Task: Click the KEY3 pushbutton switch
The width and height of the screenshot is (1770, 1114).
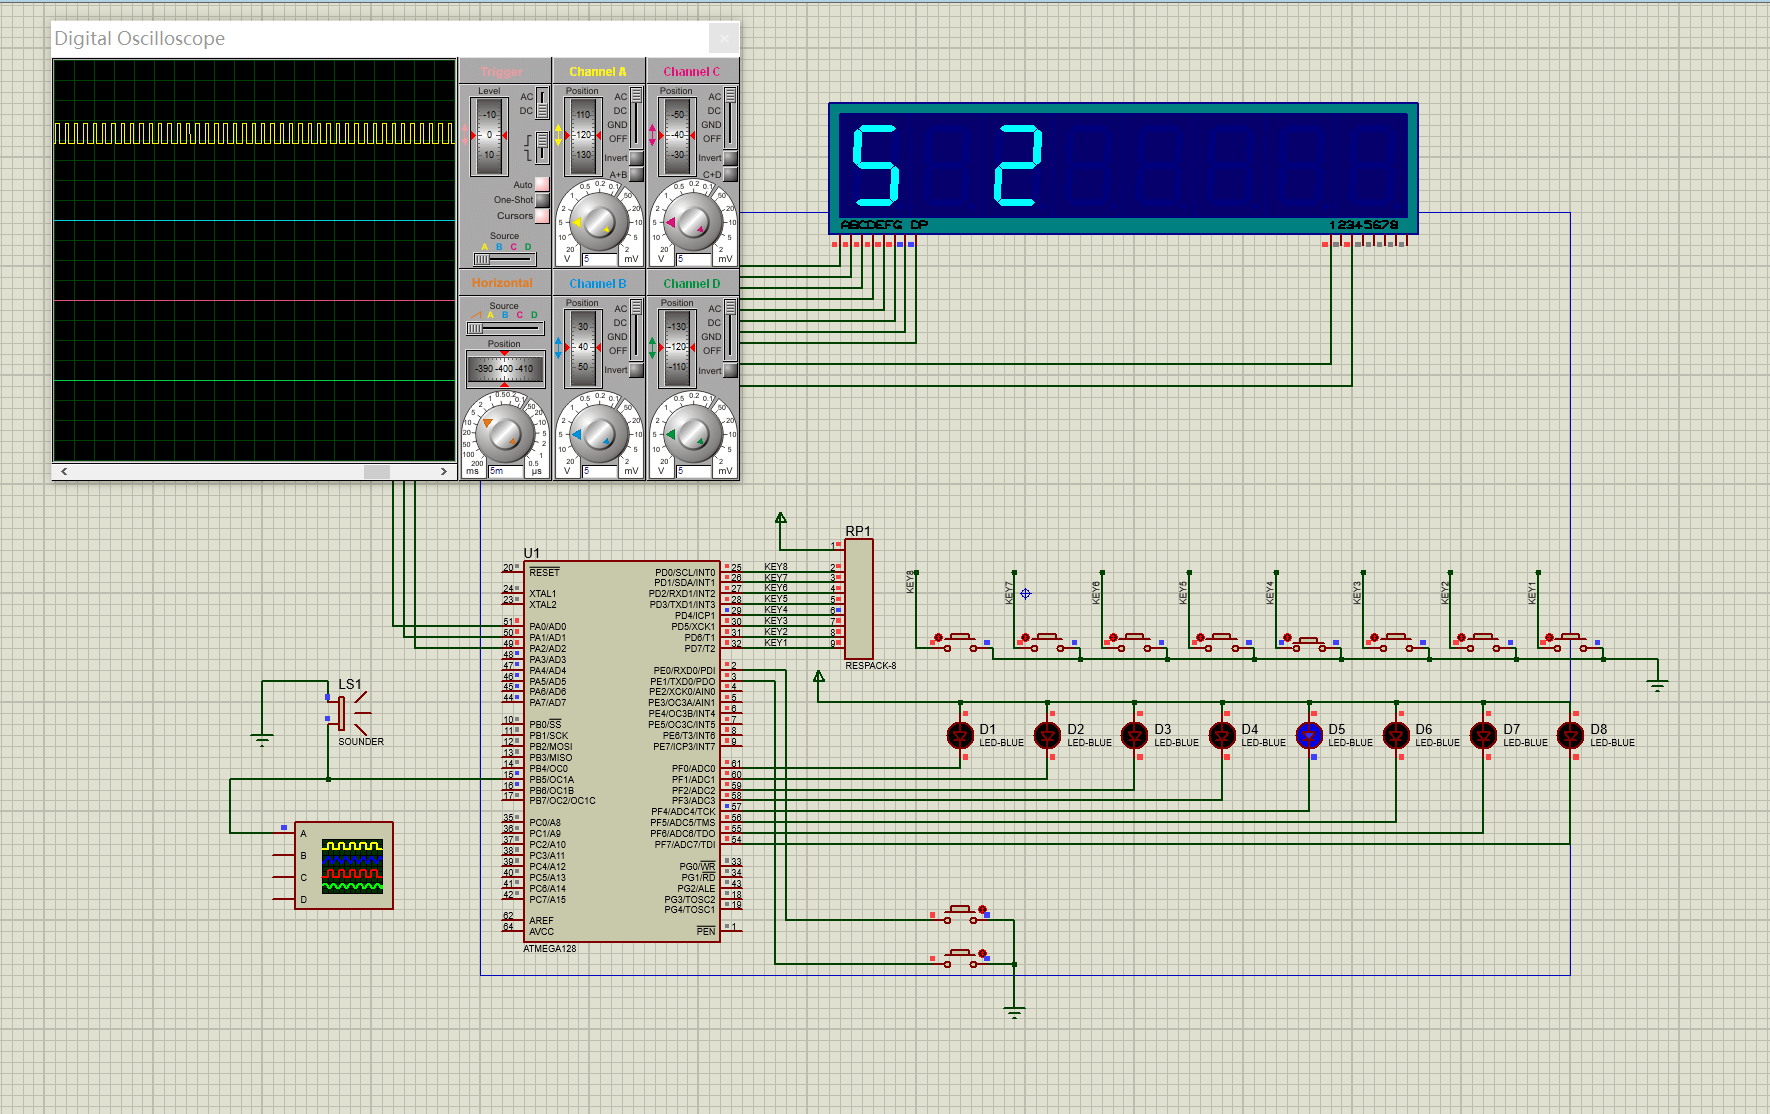Action: pyautogui.click(x=1396, y=640)
